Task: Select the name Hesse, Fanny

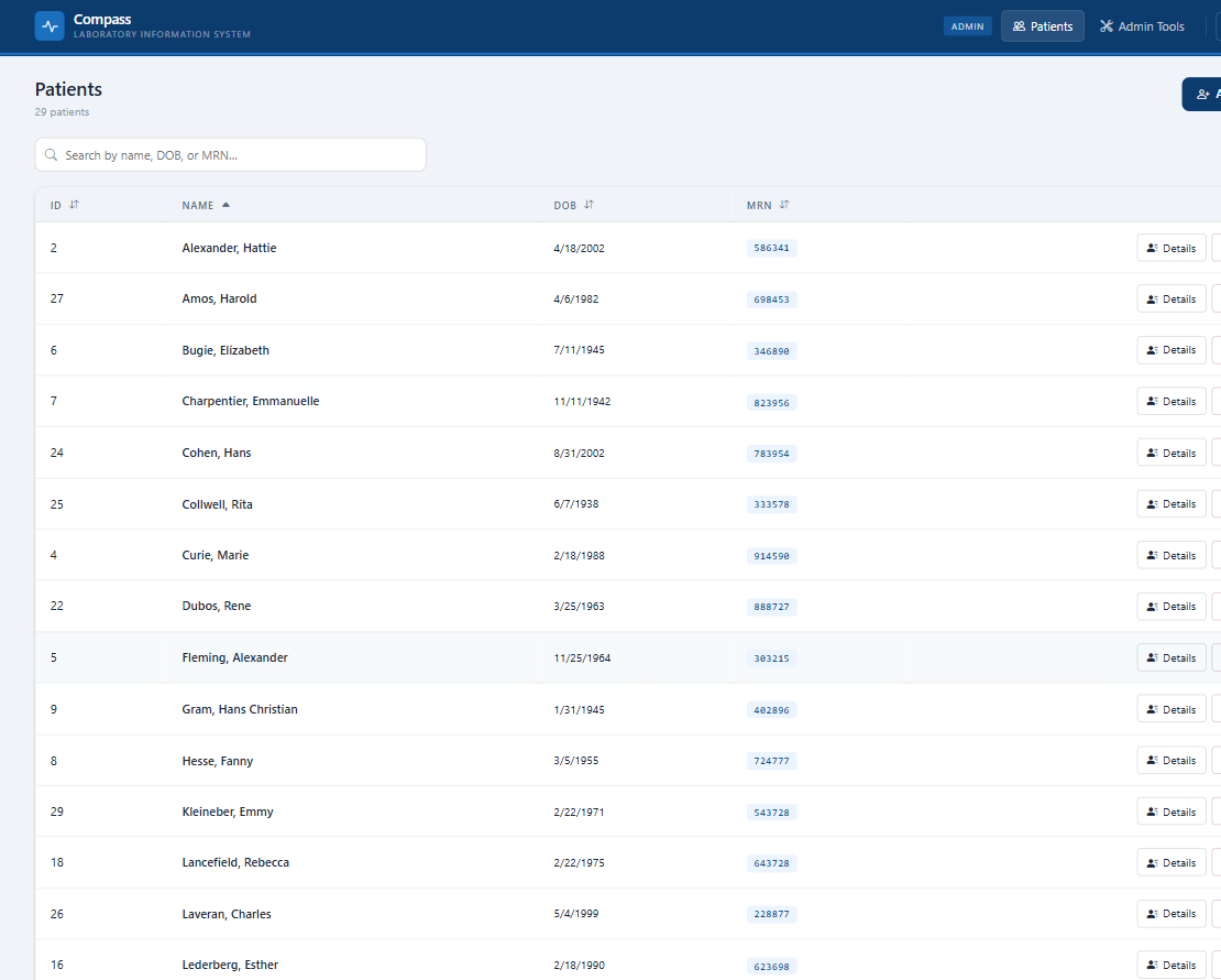Action: tap(217, 761)
